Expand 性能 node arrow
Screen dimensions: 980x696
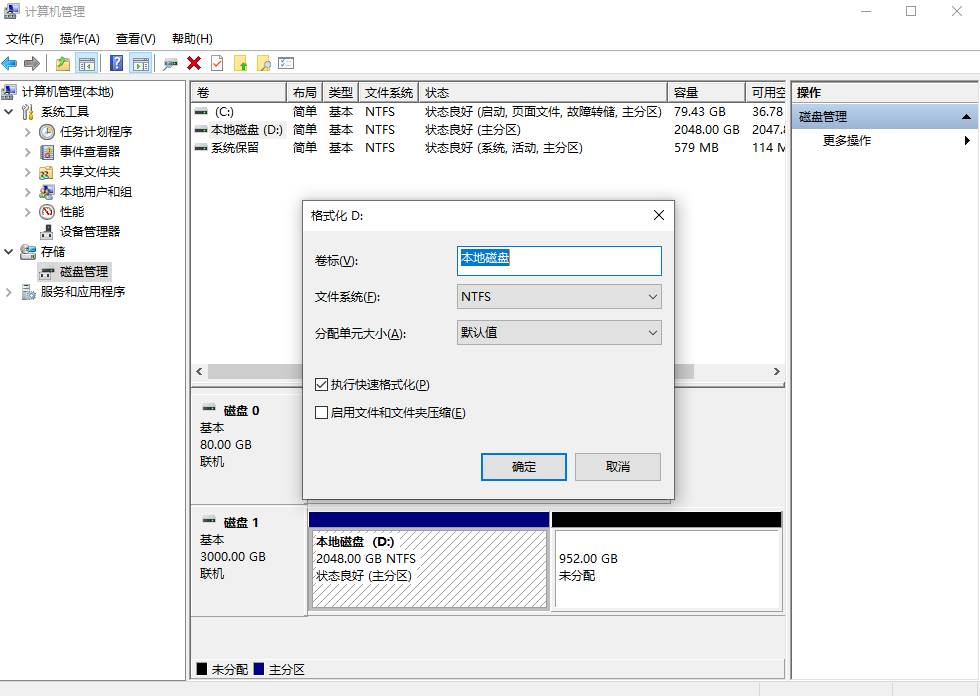point(28,212)
